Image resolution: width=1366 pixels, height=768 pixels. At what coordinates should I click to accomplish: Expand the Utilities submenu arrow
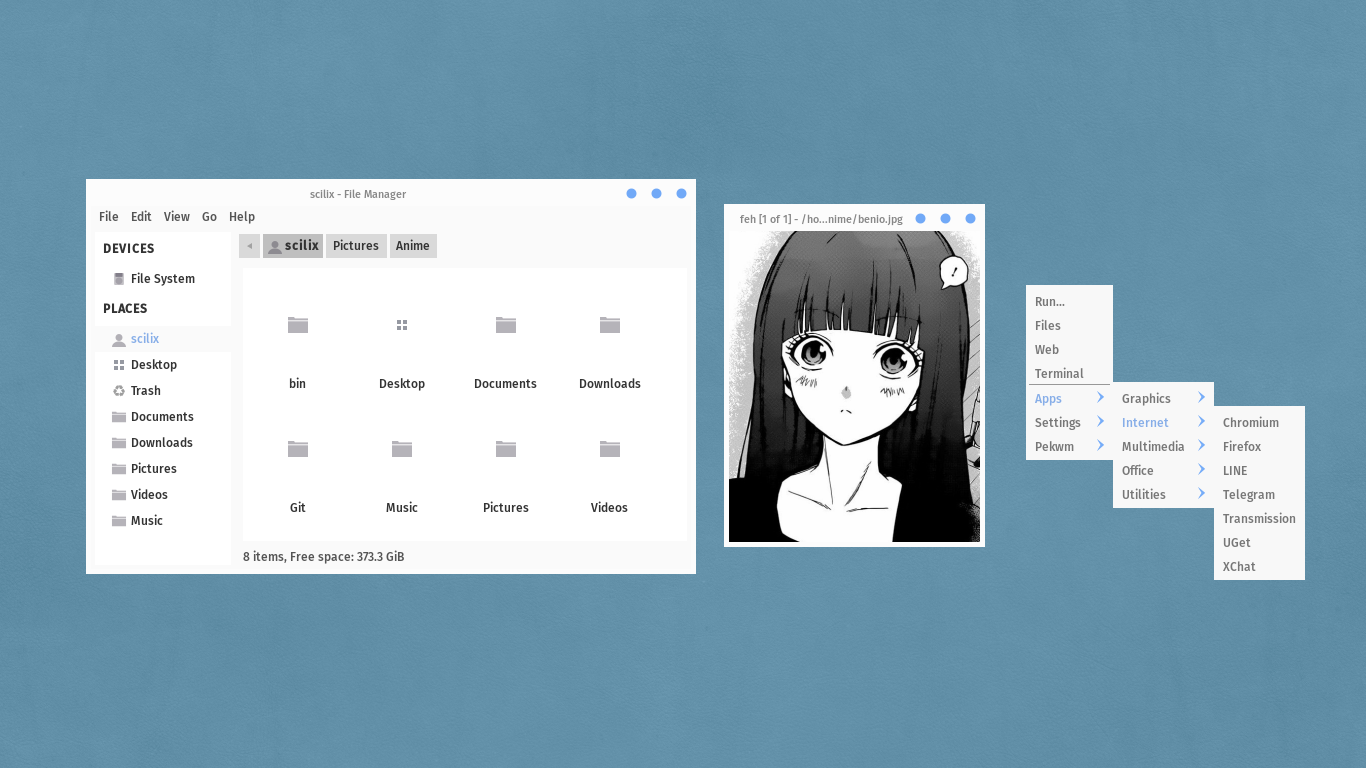coord(1201,494)
